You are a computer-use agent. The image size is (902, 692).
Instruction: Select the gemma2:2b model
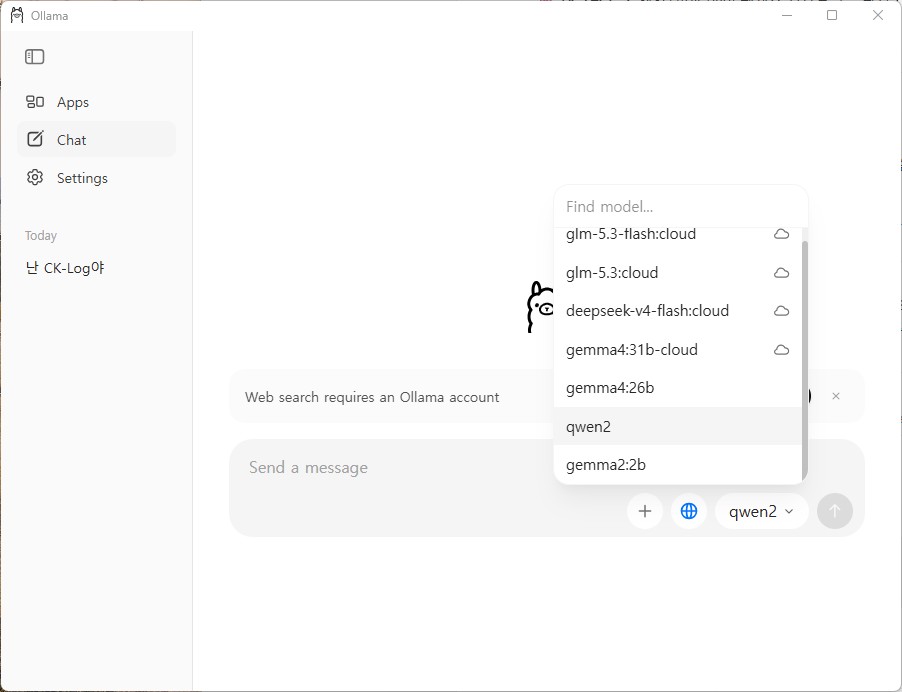click(678, 464)
